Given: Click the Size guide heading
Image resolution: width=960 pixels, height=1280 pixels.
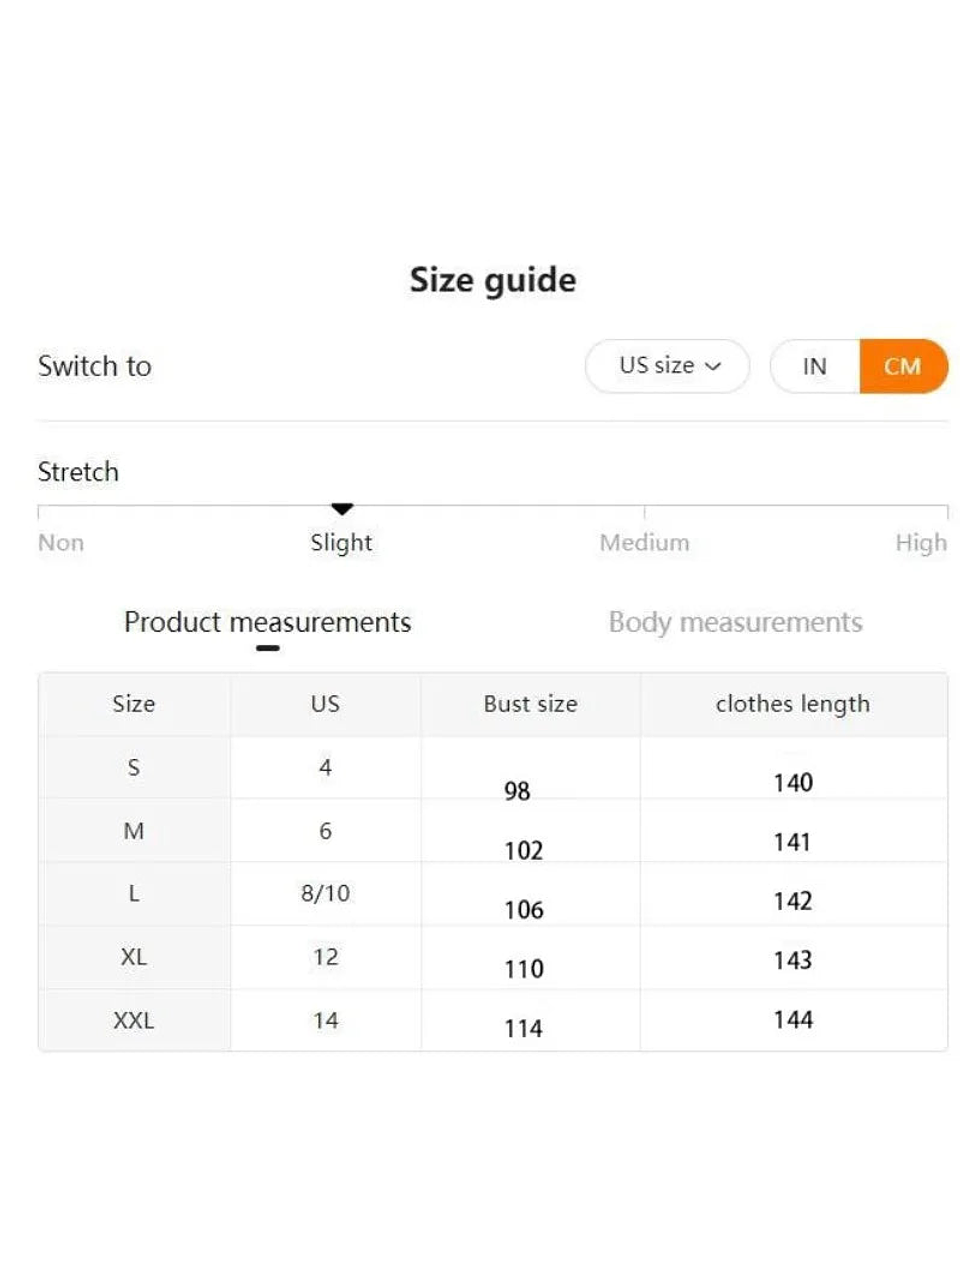Looking at the screenshot, I should [x=493, y=280].
